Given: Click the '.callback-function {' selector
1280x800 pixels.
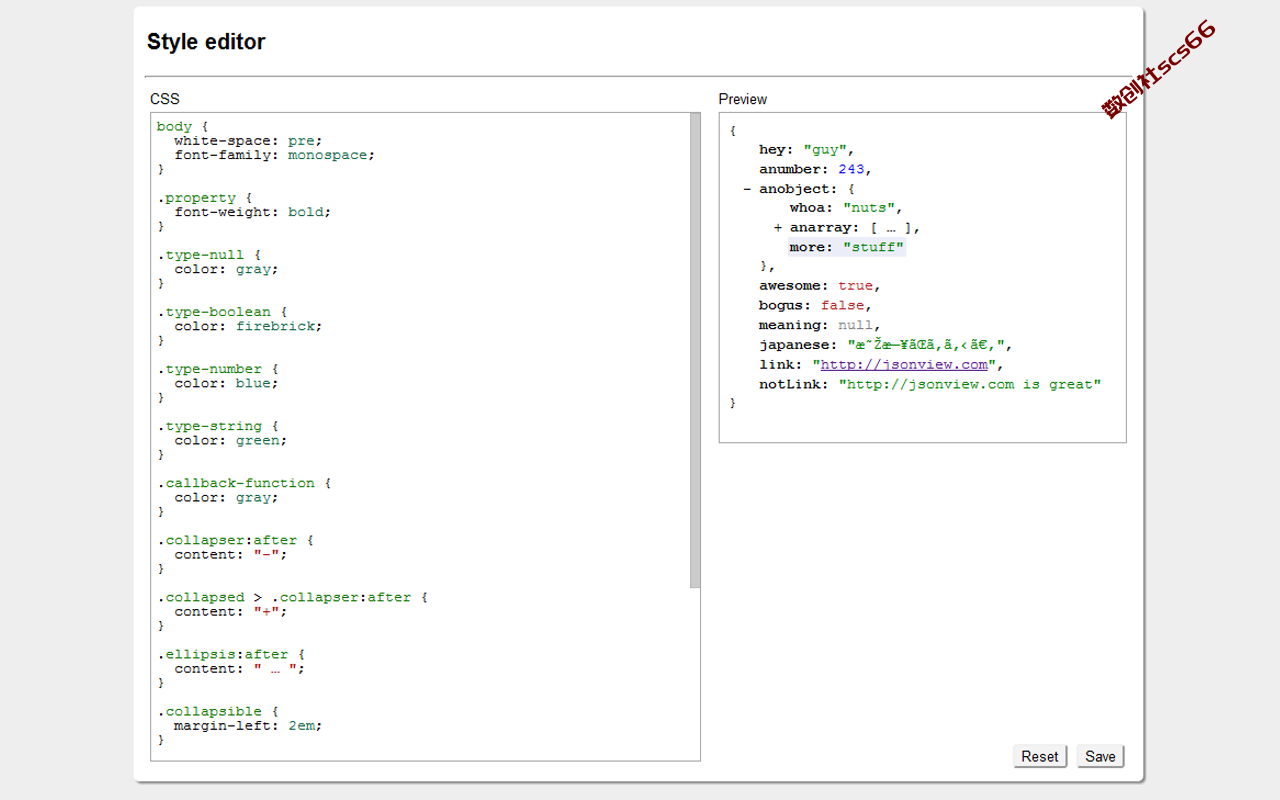Looking at the screenshot, I should point(244,483).
